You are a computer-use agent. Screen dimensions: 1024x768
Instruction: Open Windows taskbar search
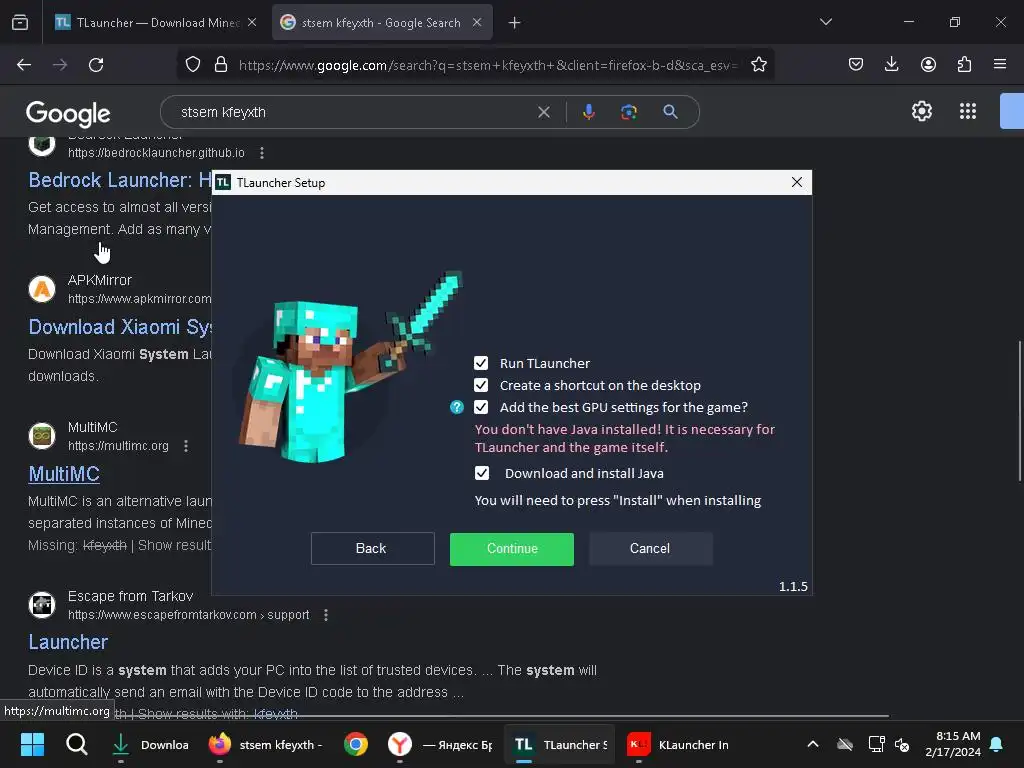(76, 744)
